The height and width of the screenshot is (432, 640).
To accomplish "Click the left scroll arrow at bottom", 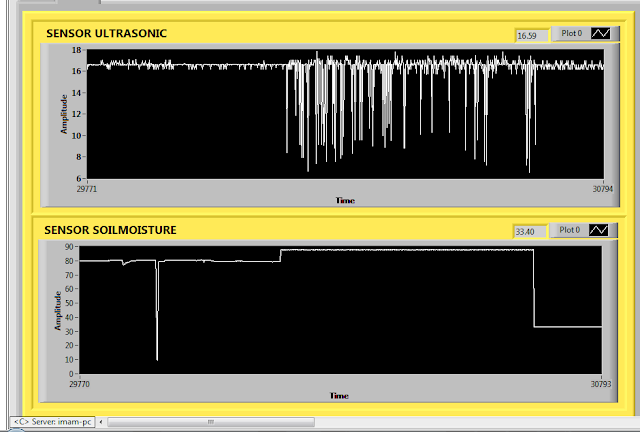I will click(101, 422).
